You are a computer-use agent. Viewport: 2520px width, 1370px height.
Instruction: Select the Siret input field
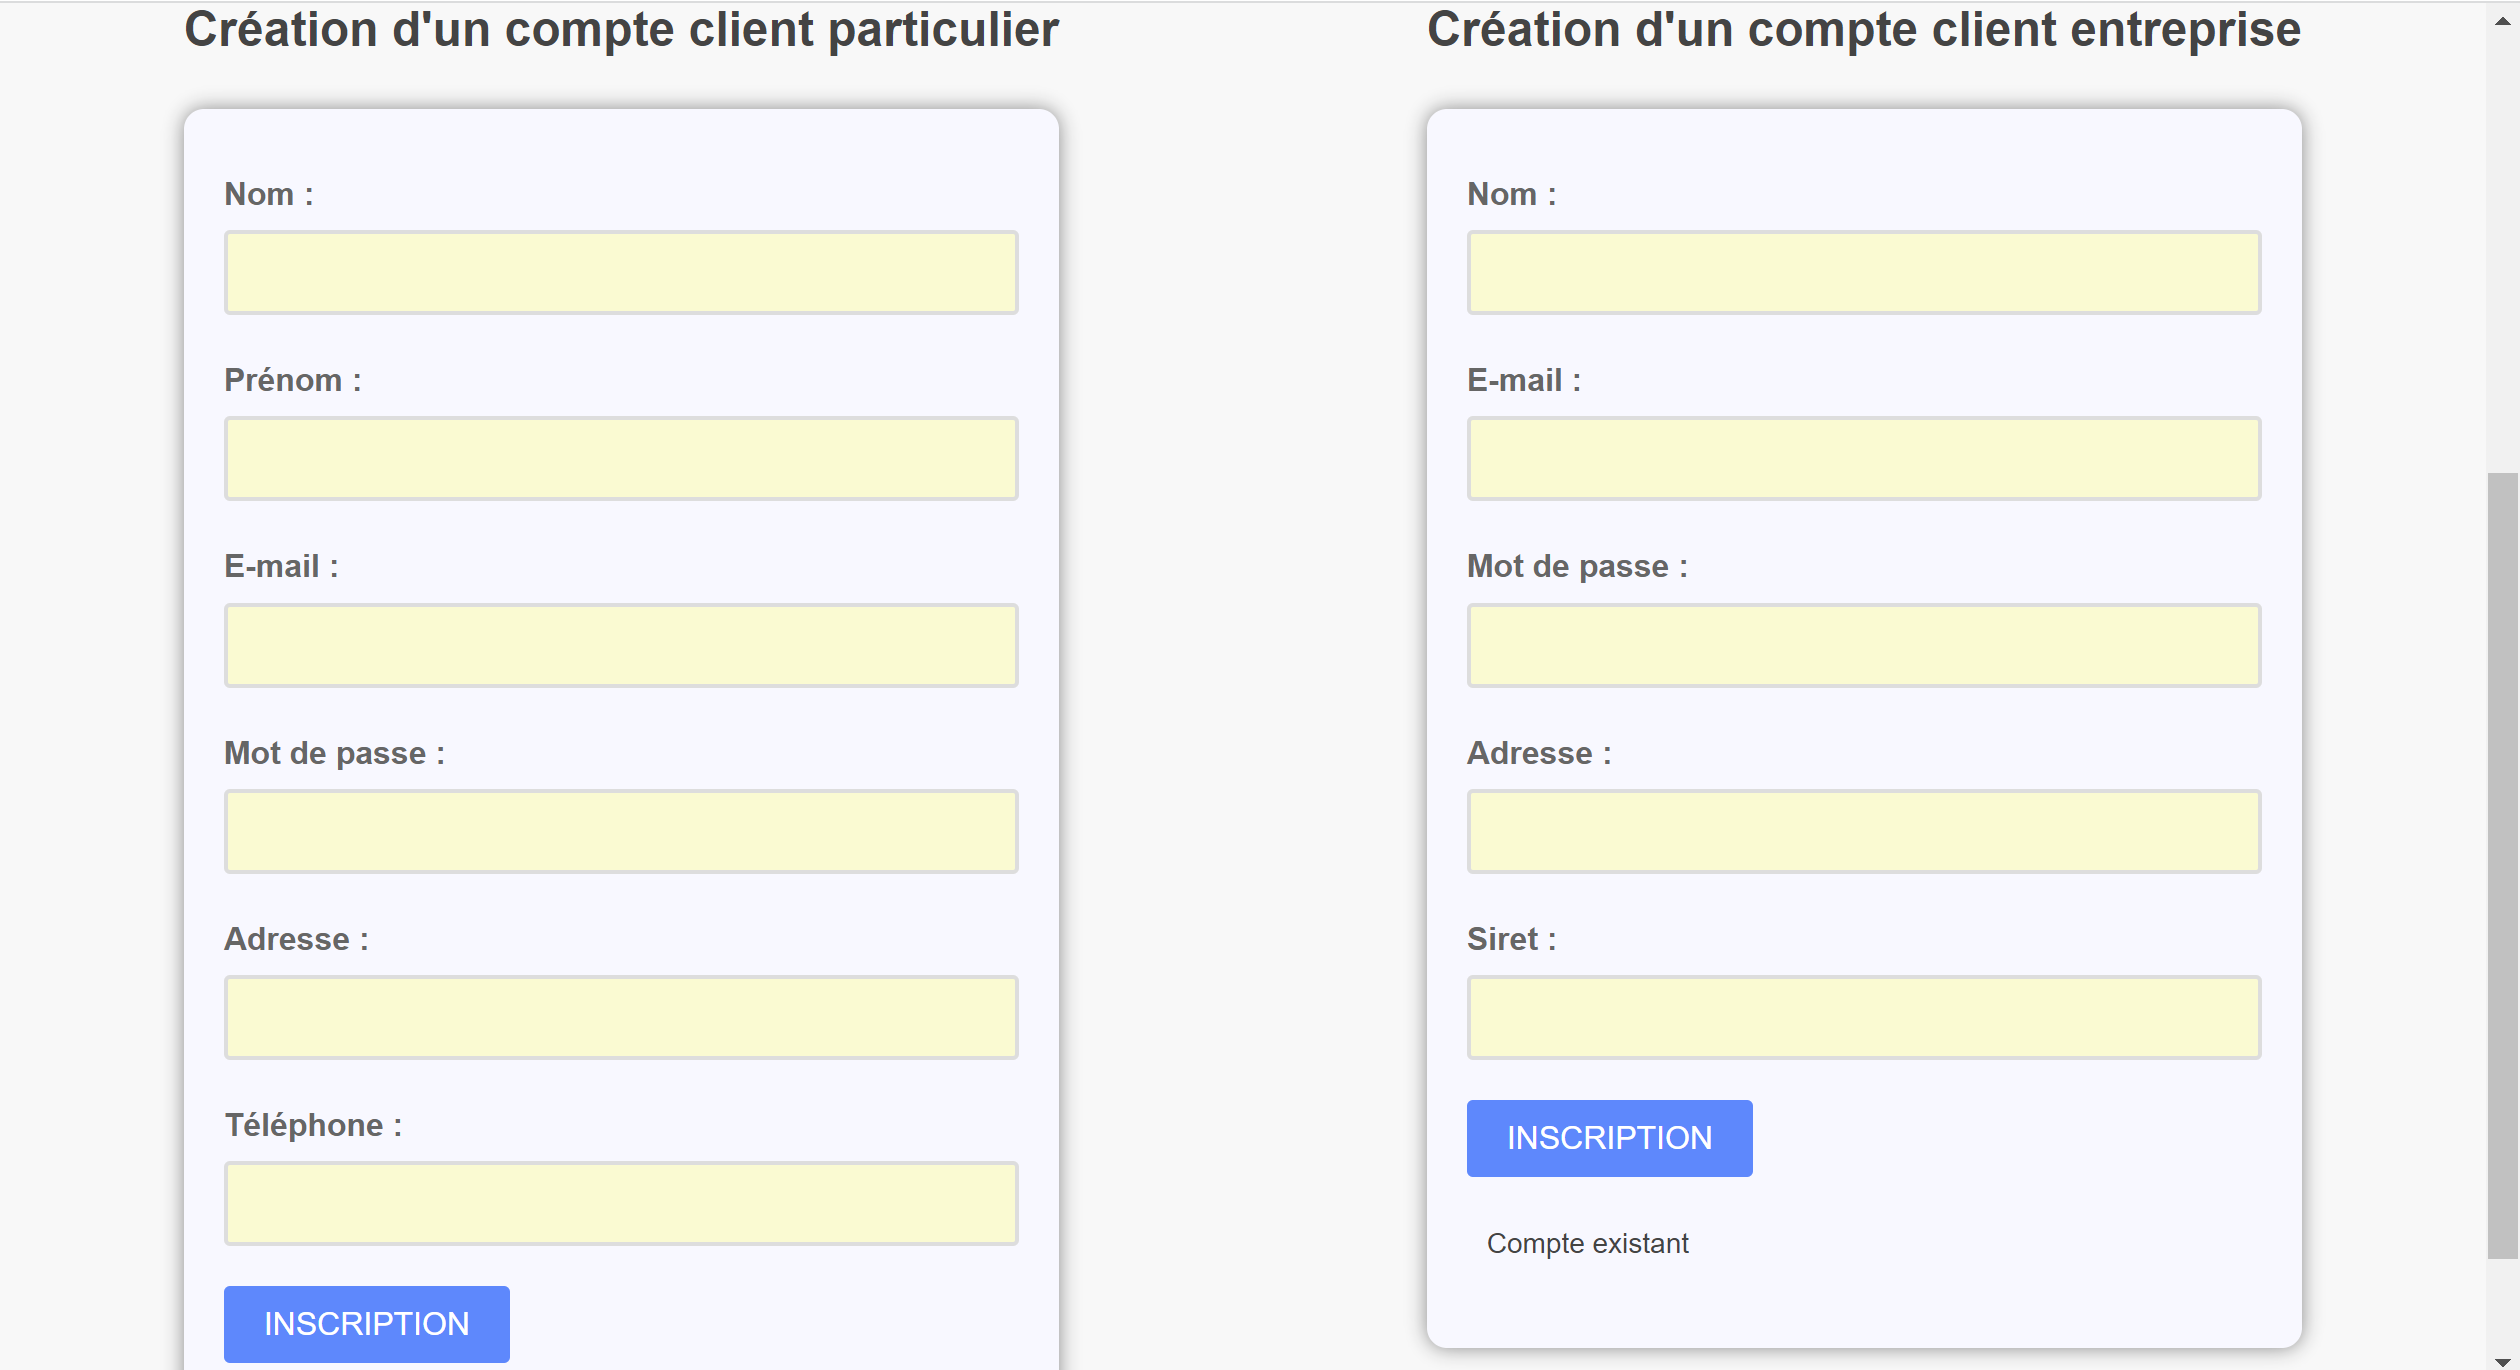click(x=1864, y=1017)
